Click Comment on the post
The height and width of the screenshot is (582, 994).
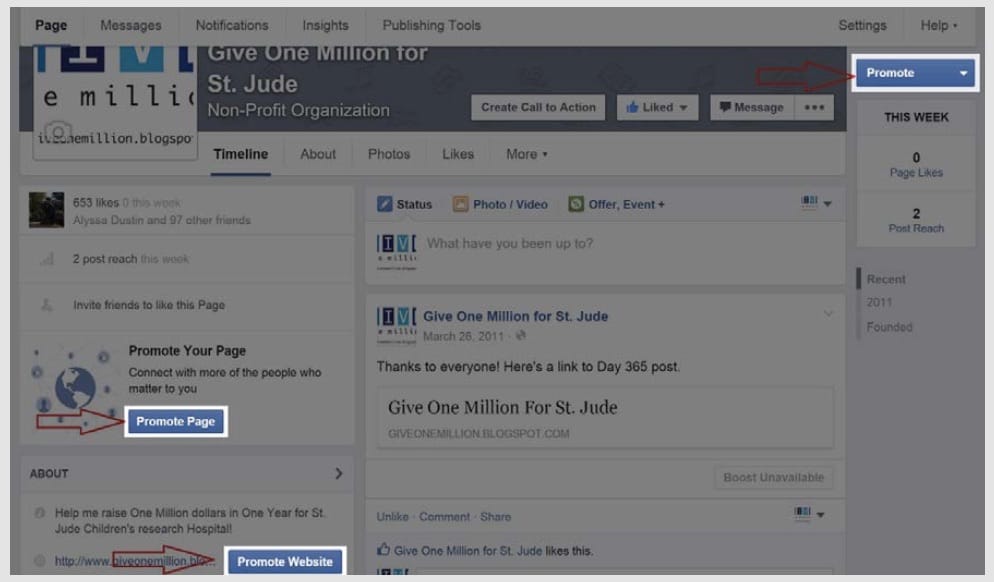(444, 517)
